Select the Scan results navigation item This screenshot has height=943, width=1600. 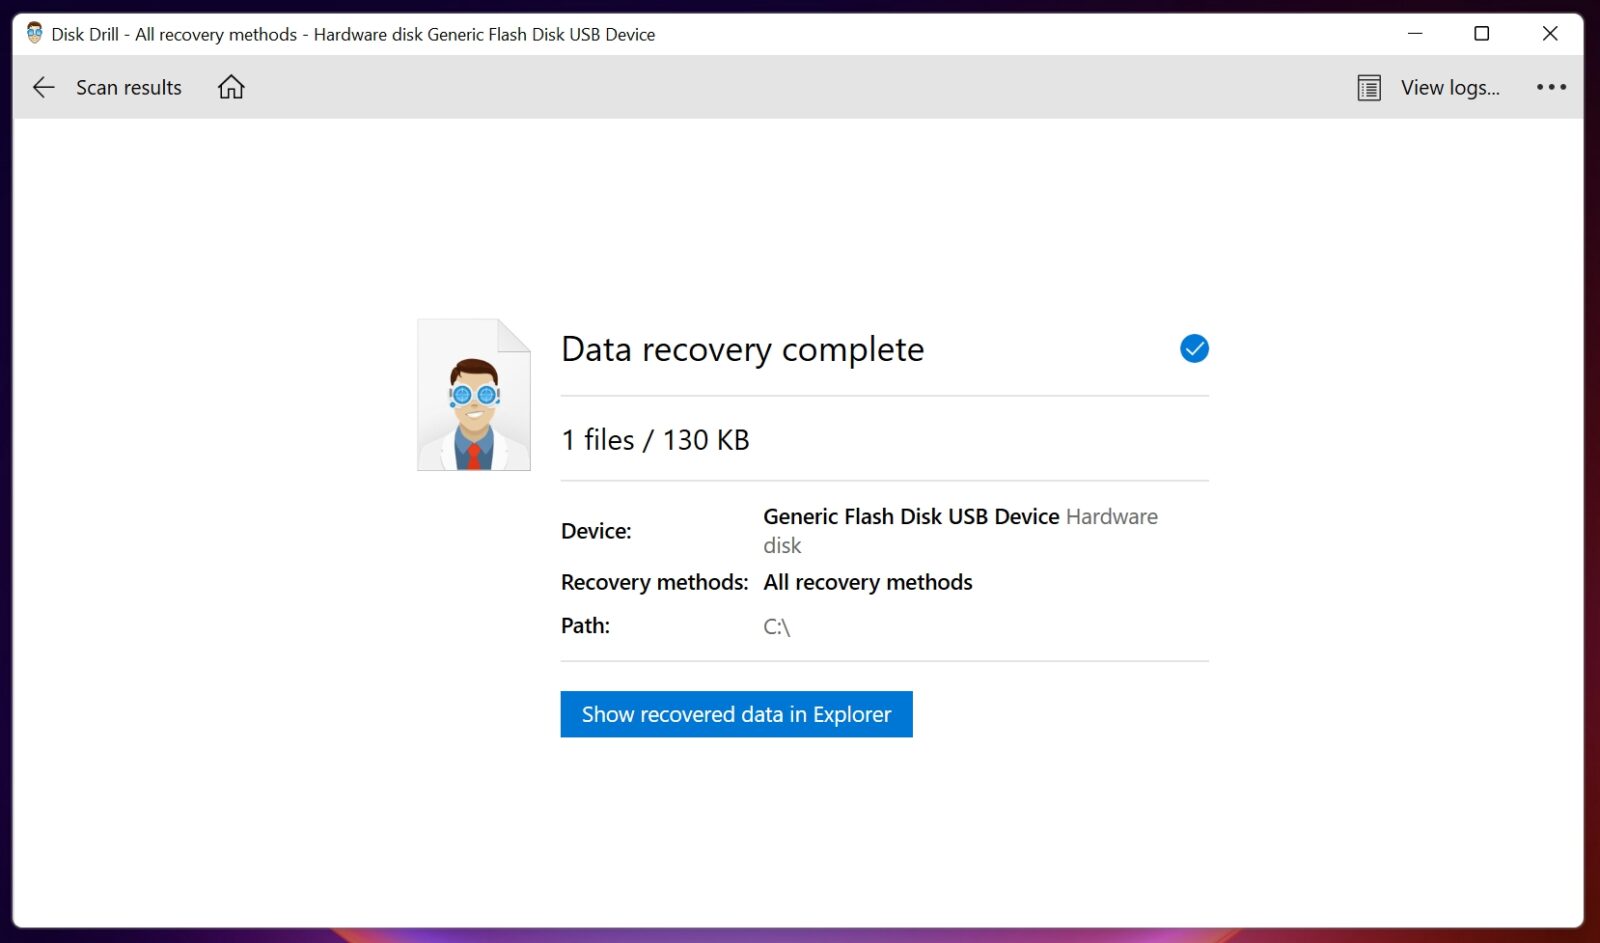(x=128, y=87)
